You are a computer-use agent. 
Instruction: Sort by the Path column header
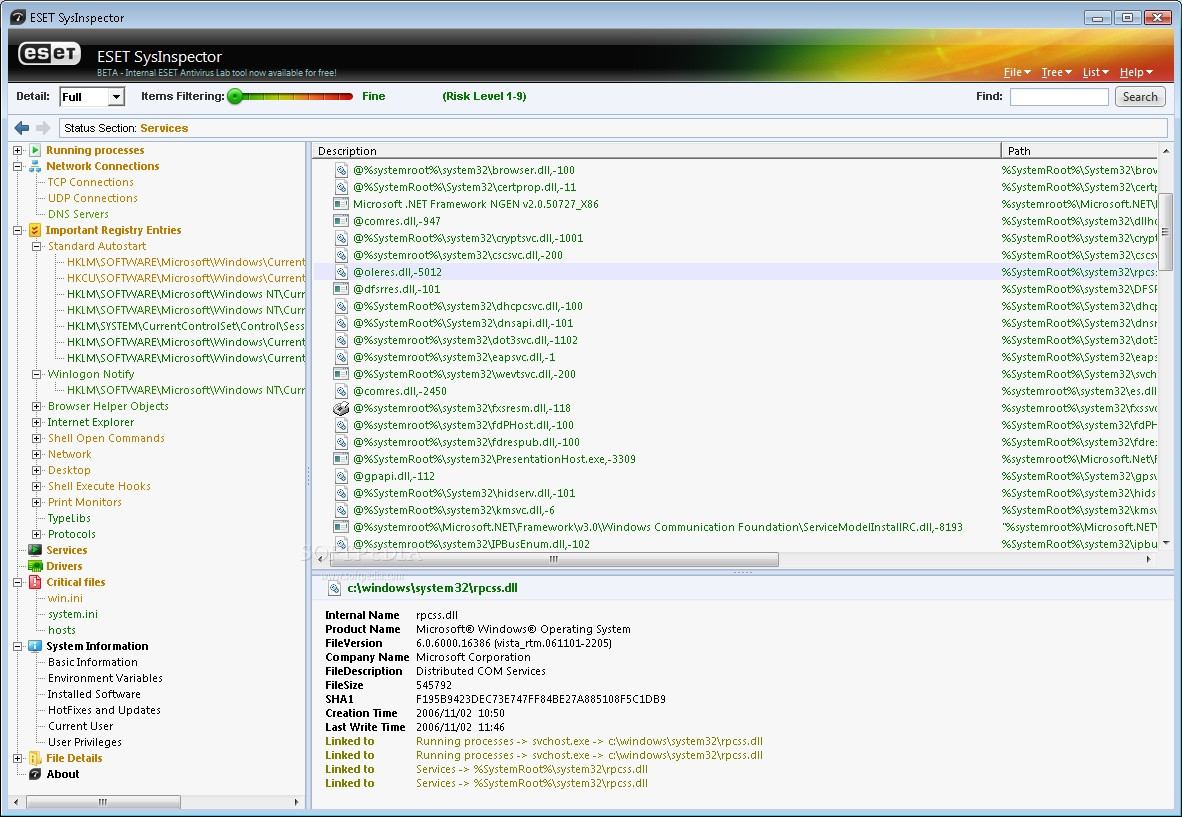[x=1079, y=151]
